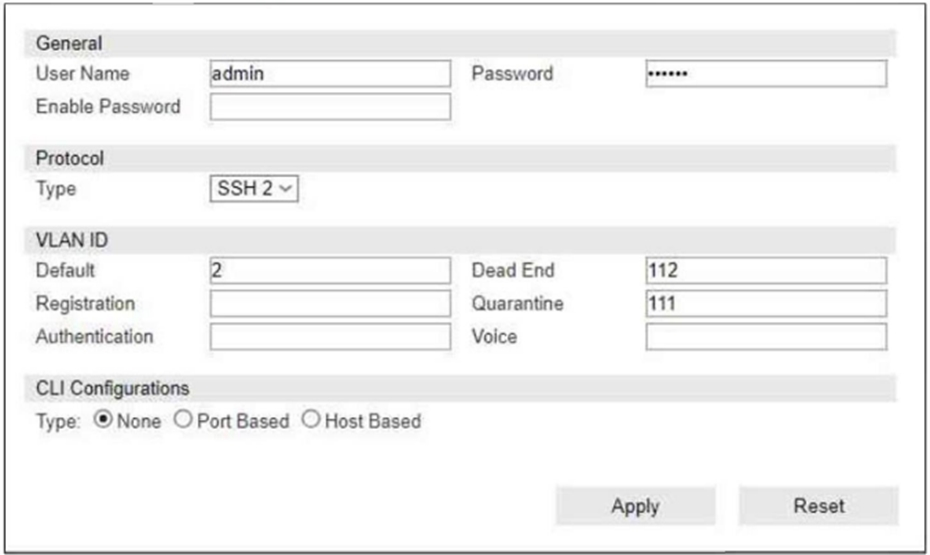930x555 pixels.
Task: Click the Enable Password label text
Action: point(108,107)
